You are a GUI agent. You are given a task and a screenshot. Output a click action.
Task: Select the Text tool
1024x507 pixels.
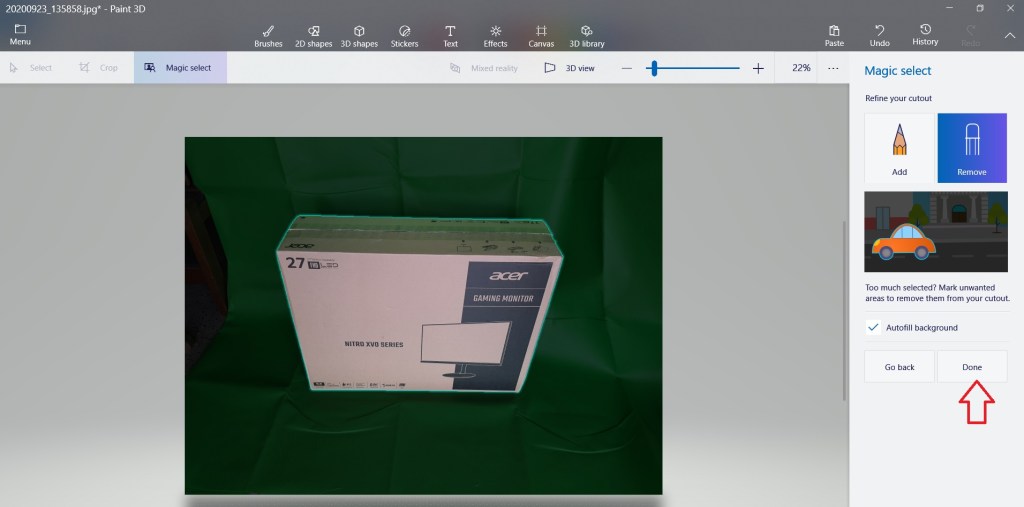tap(450, 35)
